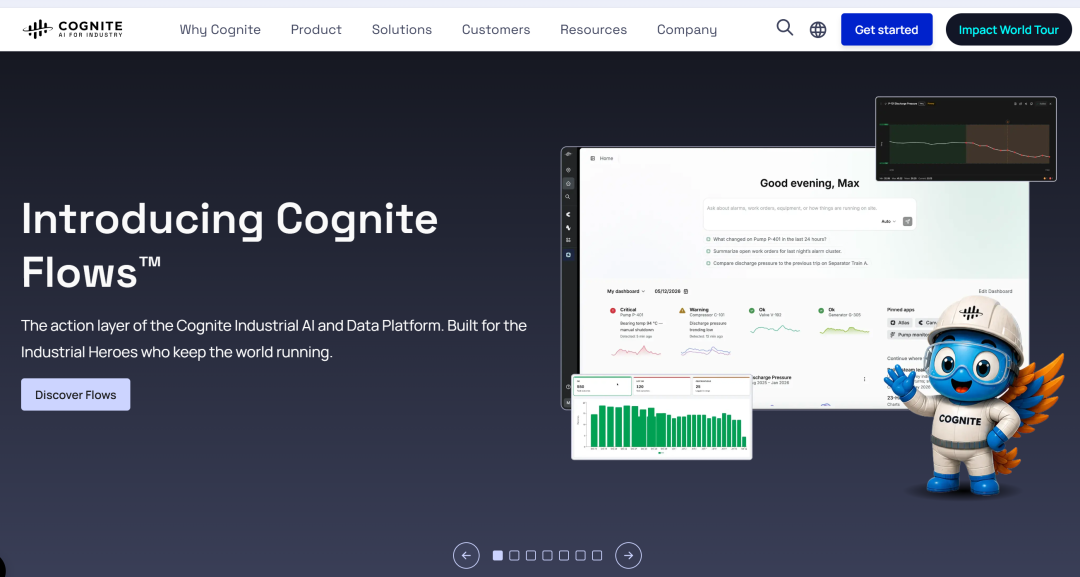This screenshot has height=577, width=1080.
Task: Select the seventh carousel slide indicator
Action: (596, 555)
